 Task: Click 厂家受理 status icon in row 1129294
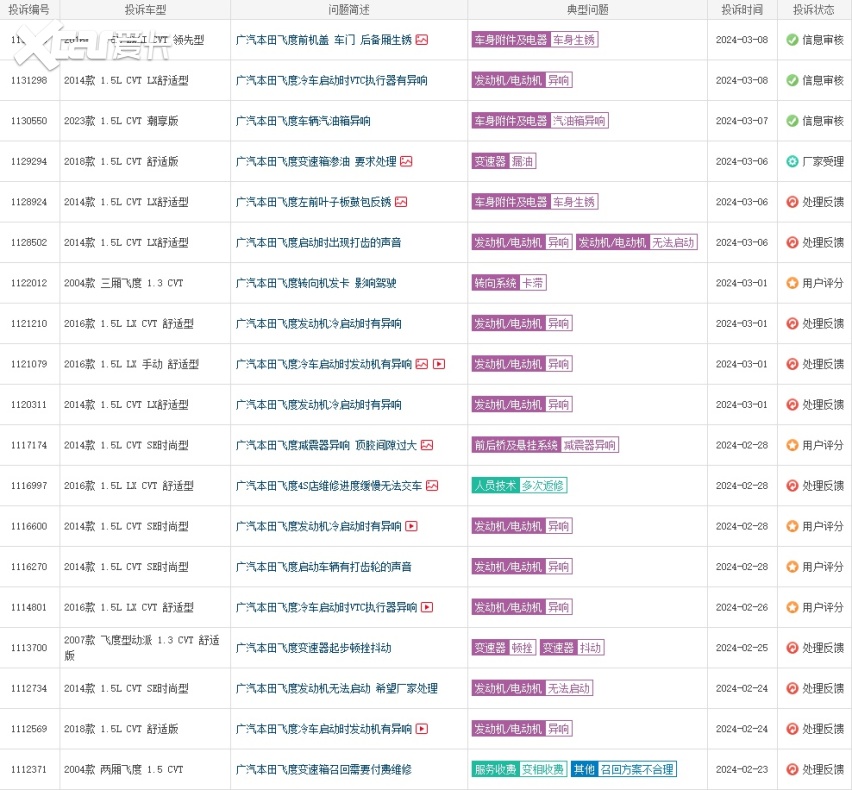pyautogui.click(x=792, y=161)
